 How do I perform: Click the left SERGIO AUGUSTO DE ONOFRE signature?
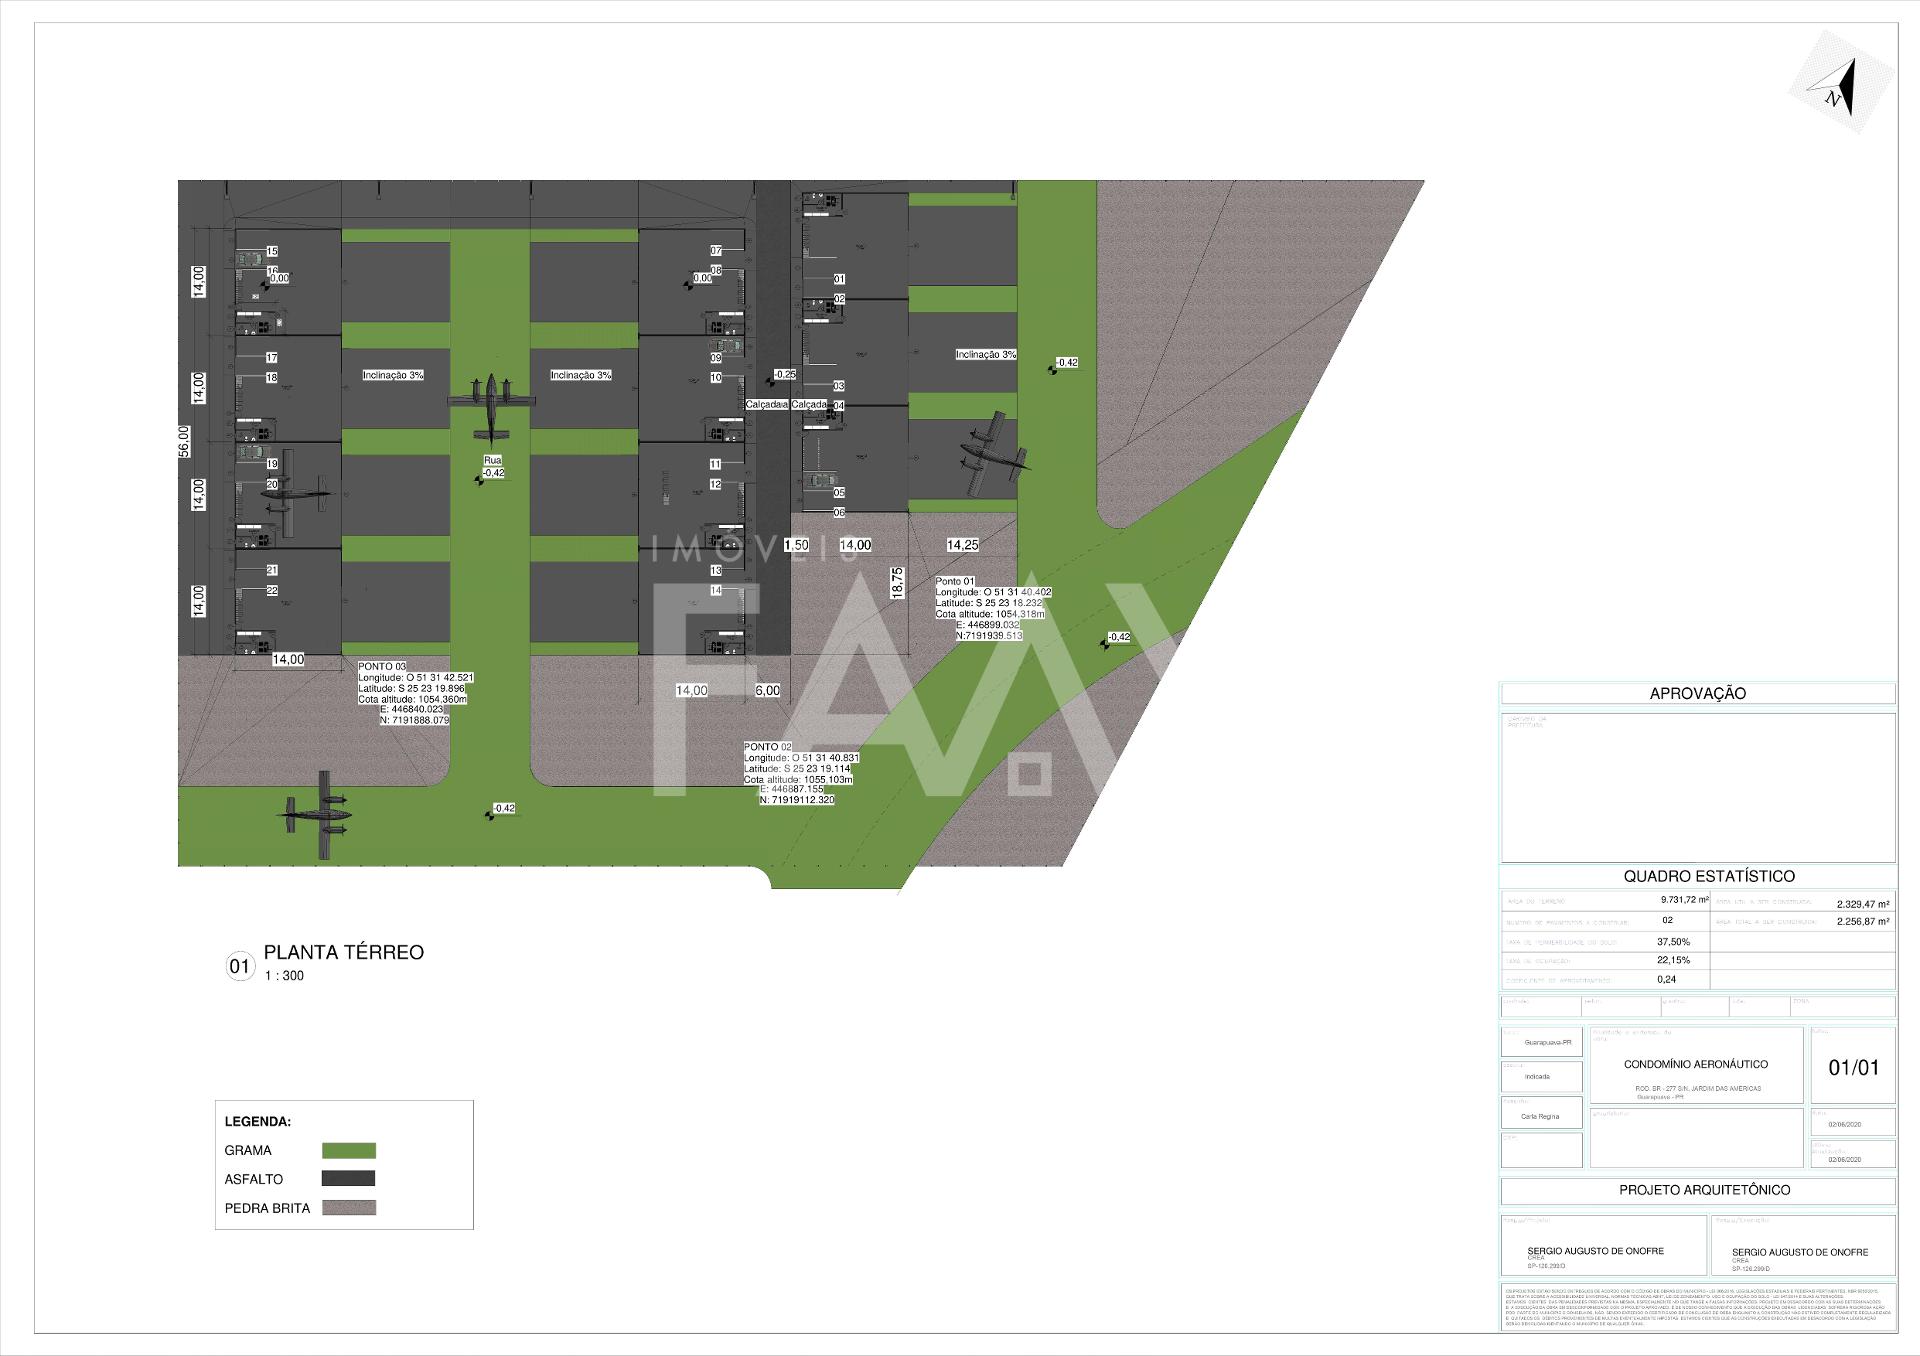(1596, 1251)
